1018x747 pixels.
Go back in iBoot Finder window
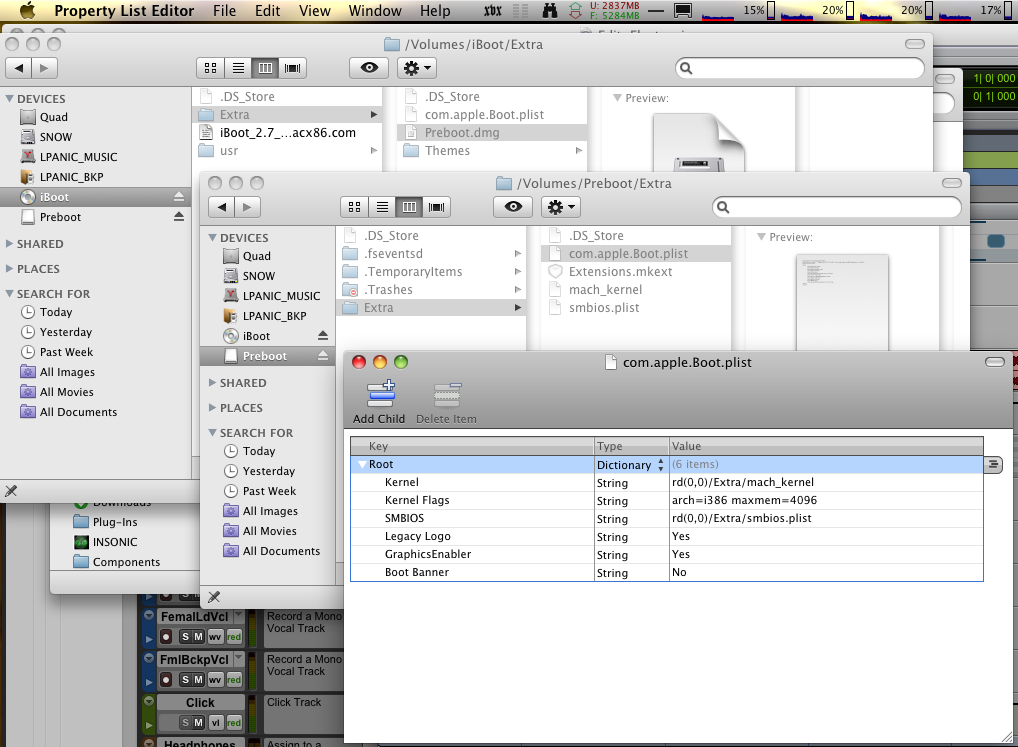[x=18, y=67]
